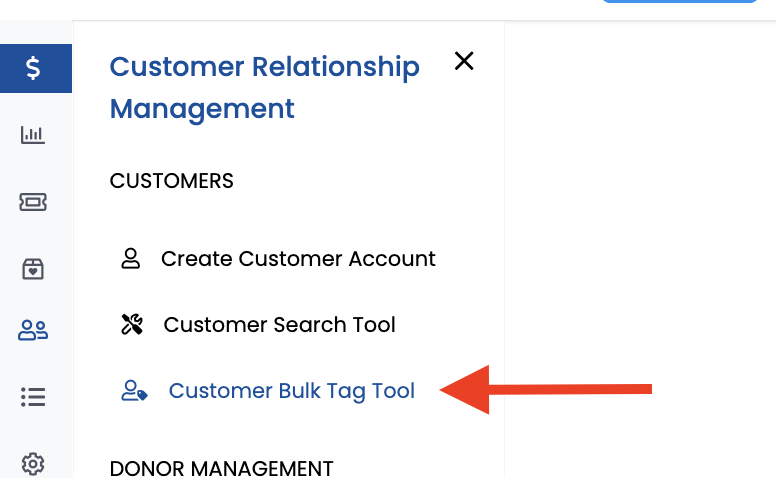
Task: Click the DONOR MANAGEMENT section header
Action: click(x=221, y=469)
